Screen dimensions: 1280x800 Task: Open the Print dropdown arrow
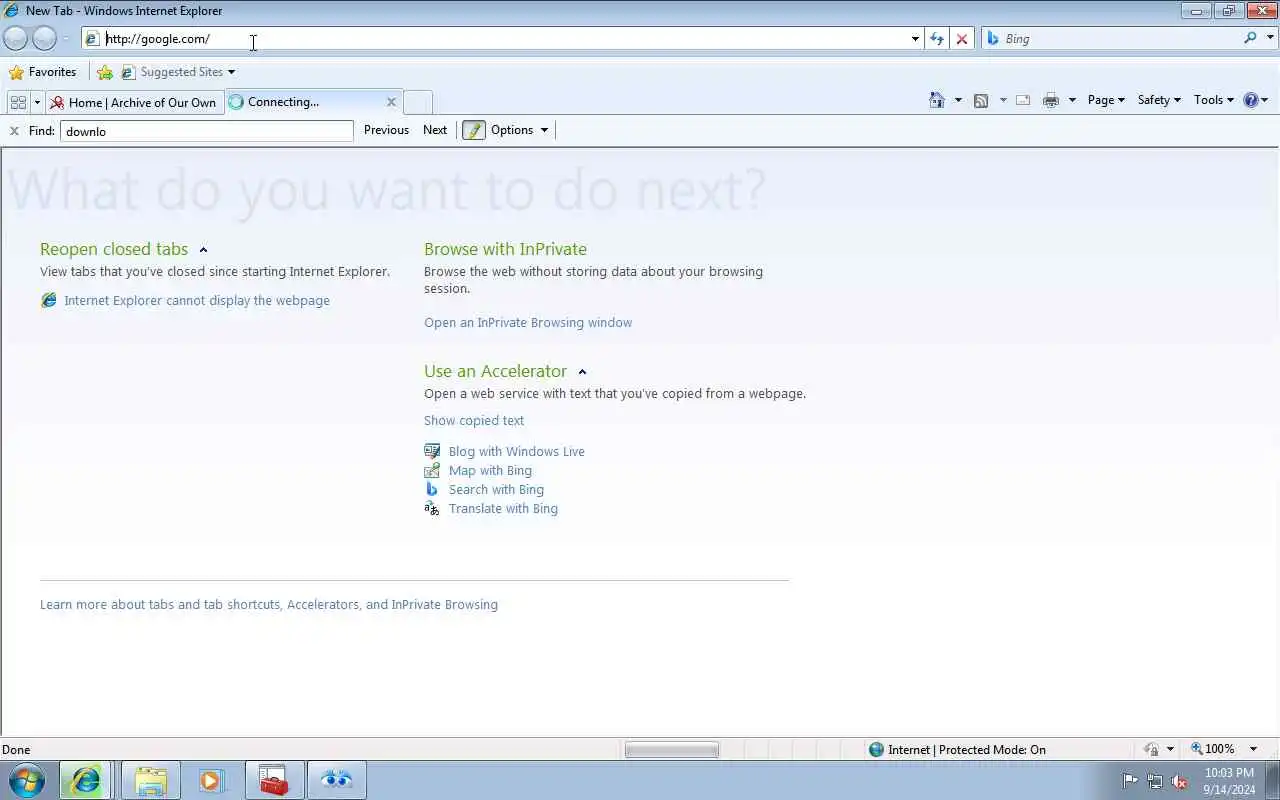[1072, 100]
